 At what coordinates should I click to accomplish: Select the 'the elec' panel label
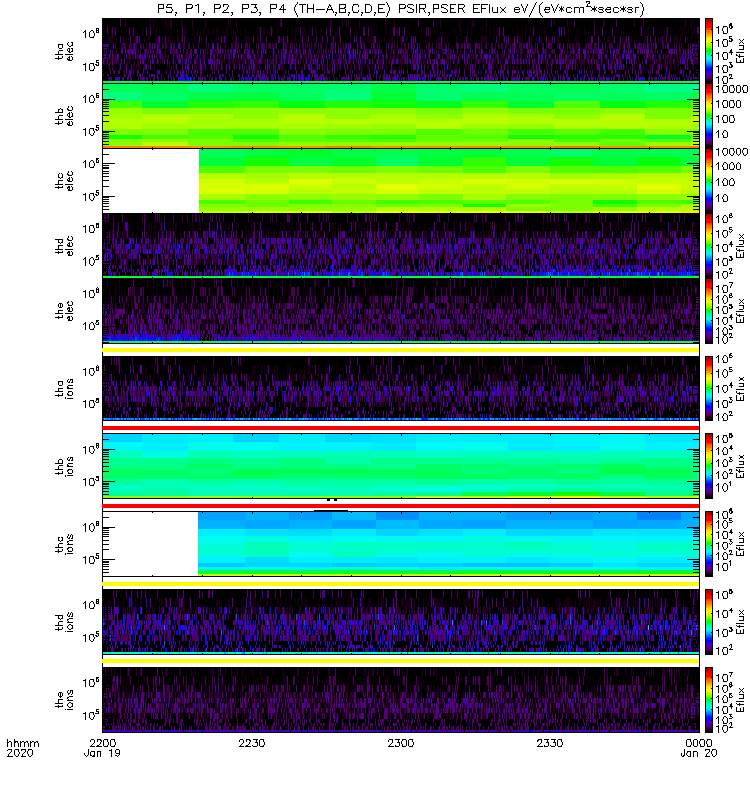point(65,310)
